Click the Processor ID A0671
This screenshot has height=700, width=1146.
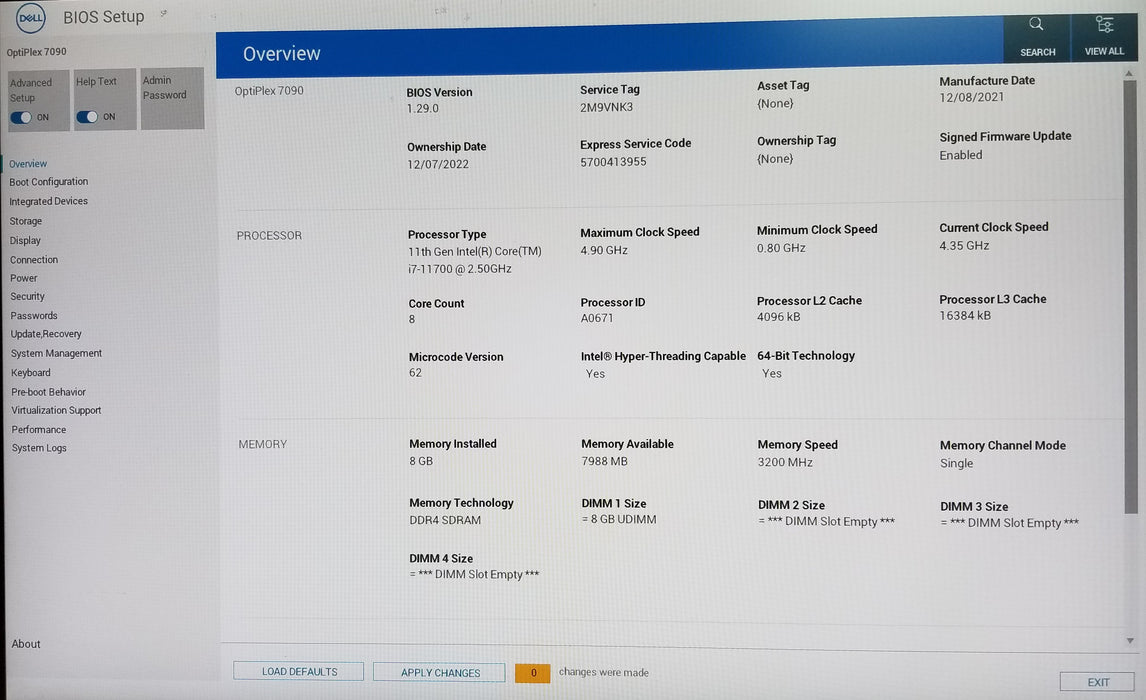[597, 318]
